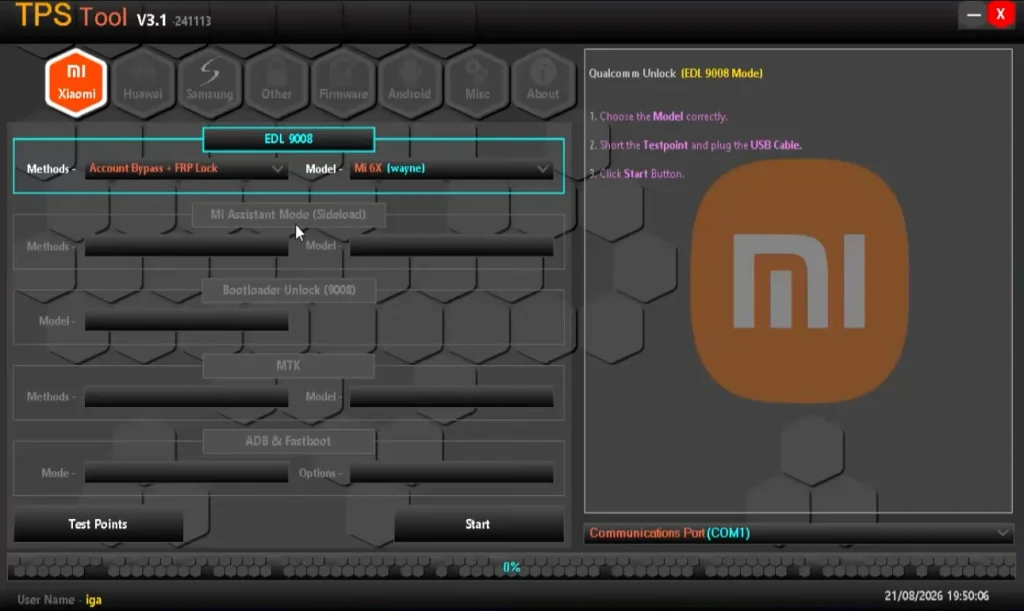Open the Huawei hexagon section
1024x611 pixels.
click(x=143, y=83)
